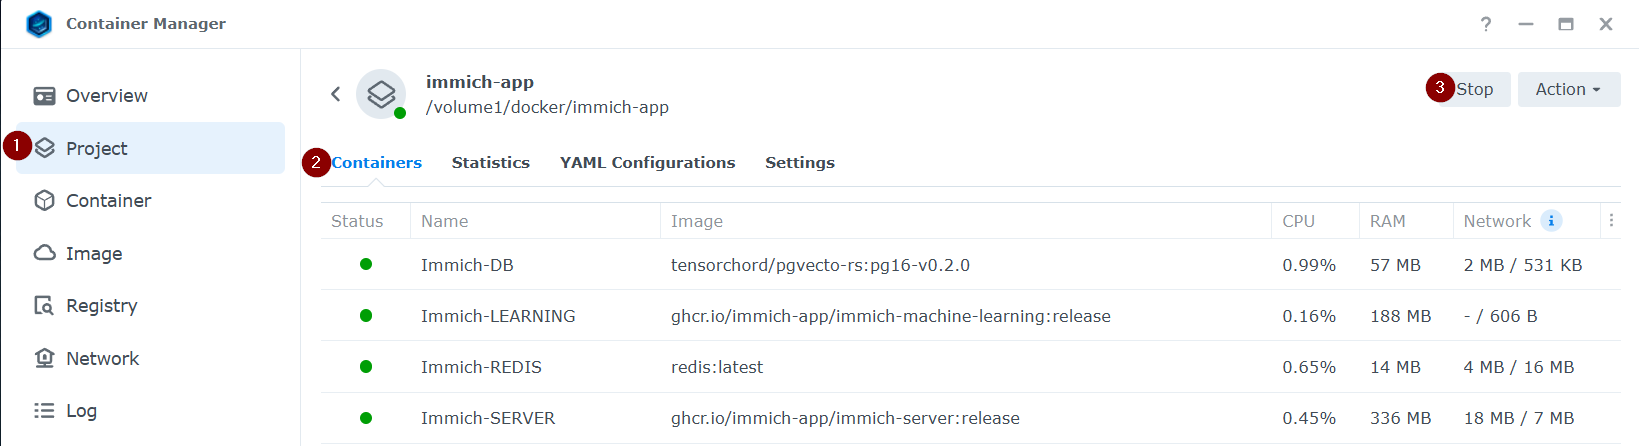Click the immich-server:release image cell
This screenshot has height=446, width=1639.
click(845, 418)
